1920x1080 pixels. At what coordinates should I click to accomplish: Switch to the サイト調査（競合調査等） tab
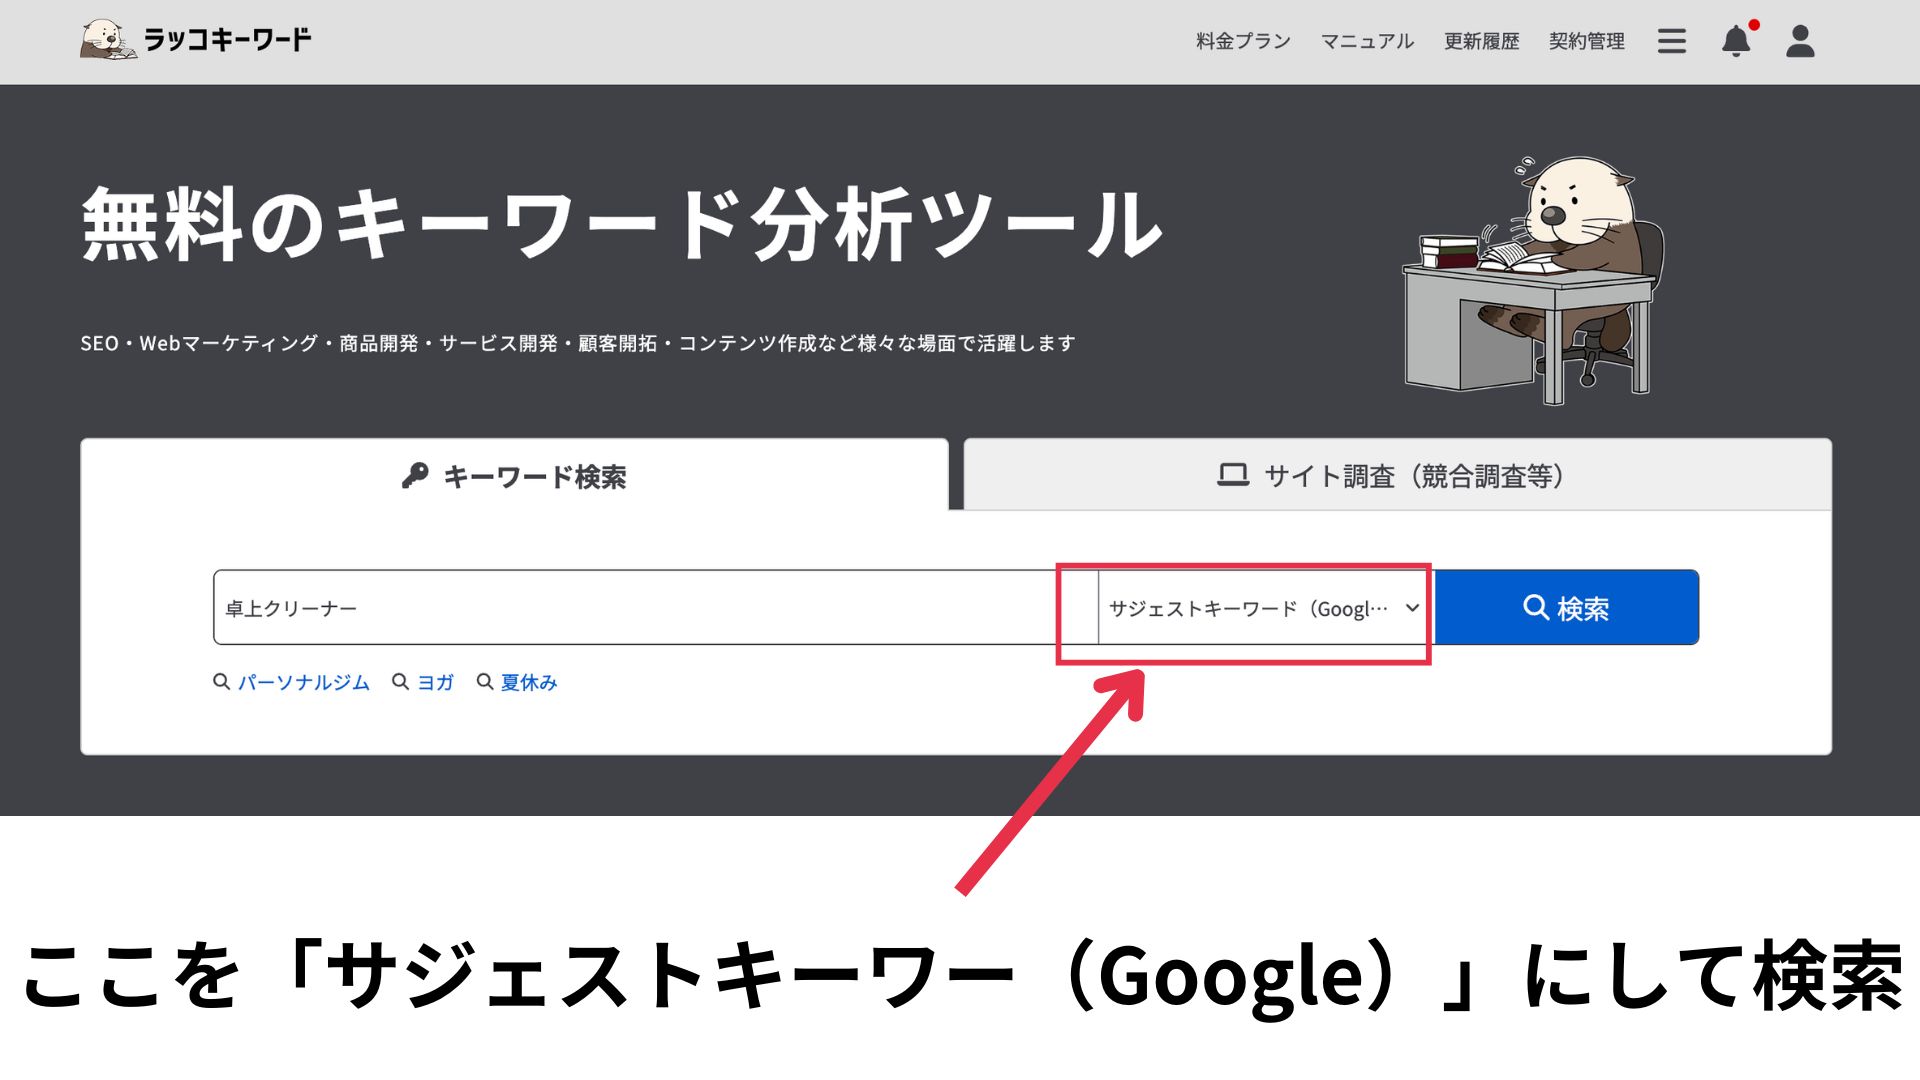coord(1397,475)
